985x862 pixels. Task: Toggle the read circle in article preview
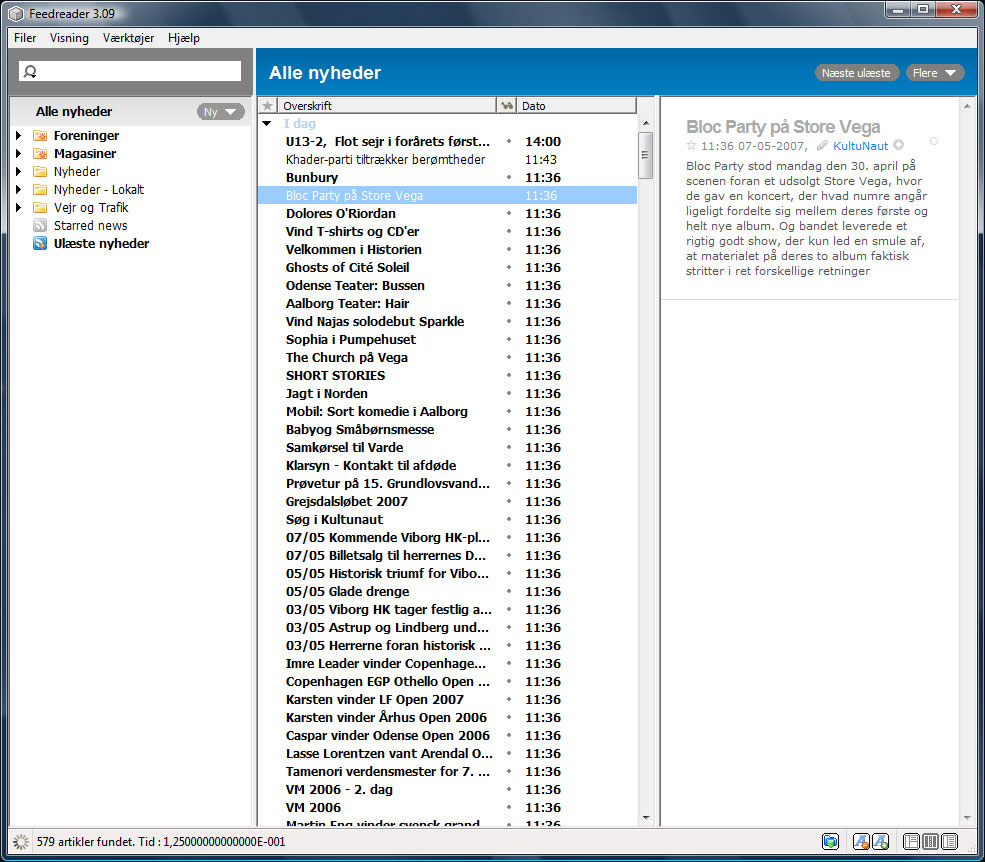tap(933, 141)
